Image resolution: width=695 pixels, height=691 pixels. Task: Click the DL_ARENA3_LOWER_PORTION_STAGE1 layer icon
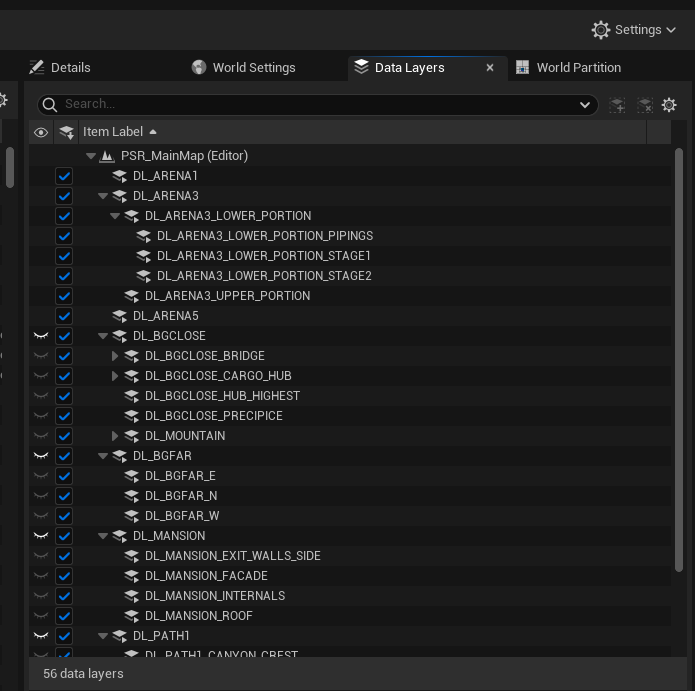[144, 256]
